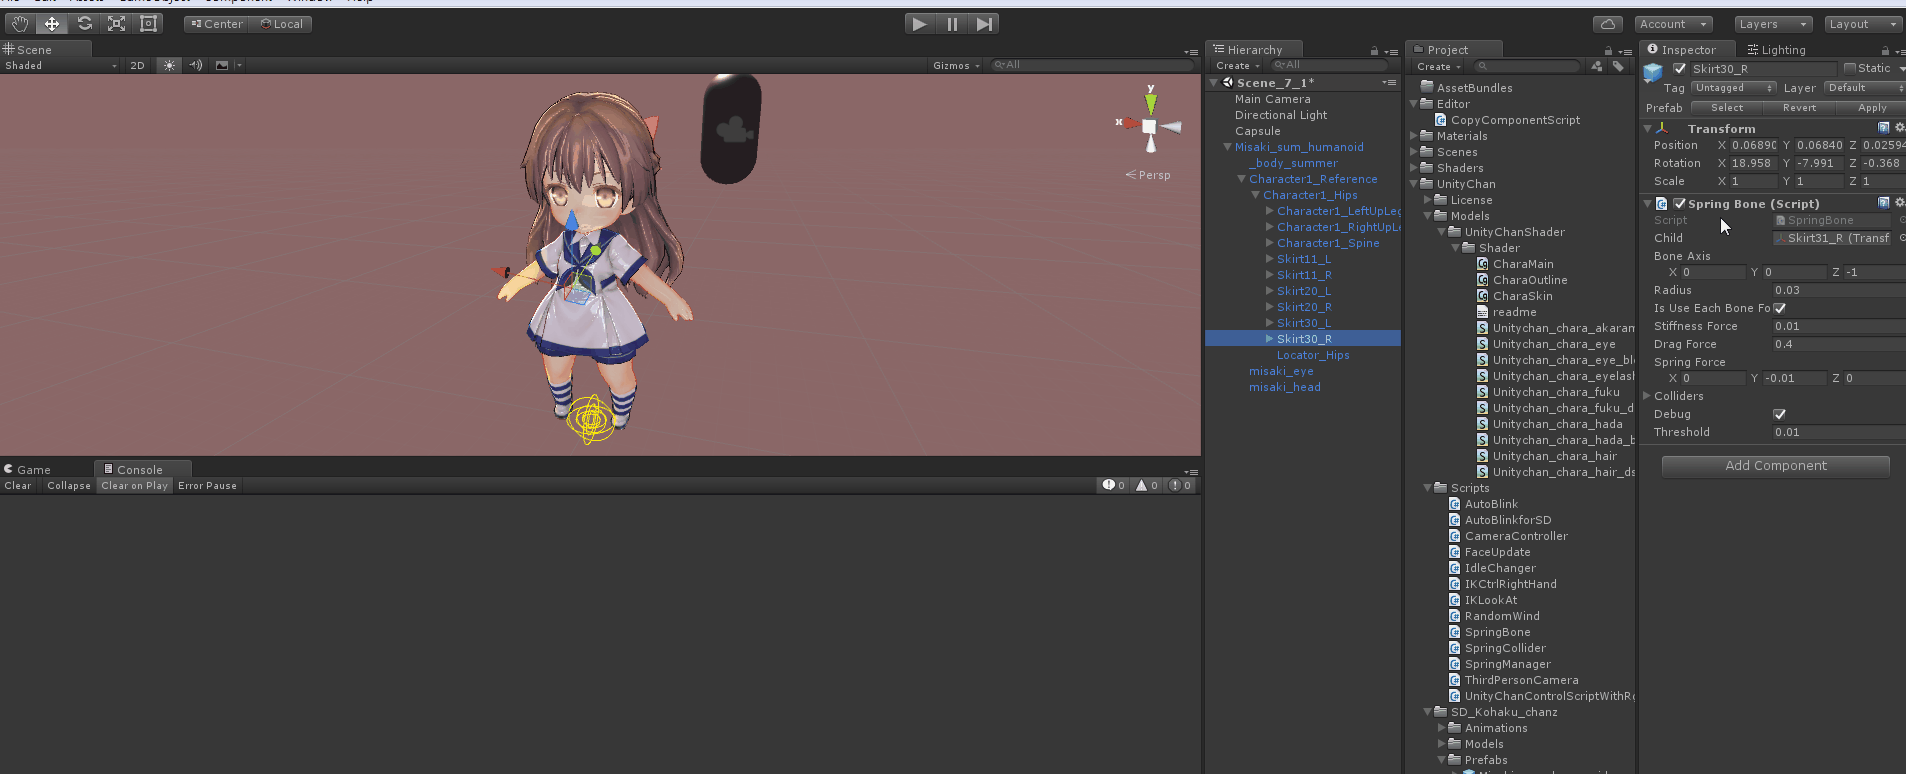
Task: Toggle Is Use Each Bone Force checkbox
Action: tap(1780, 308)
